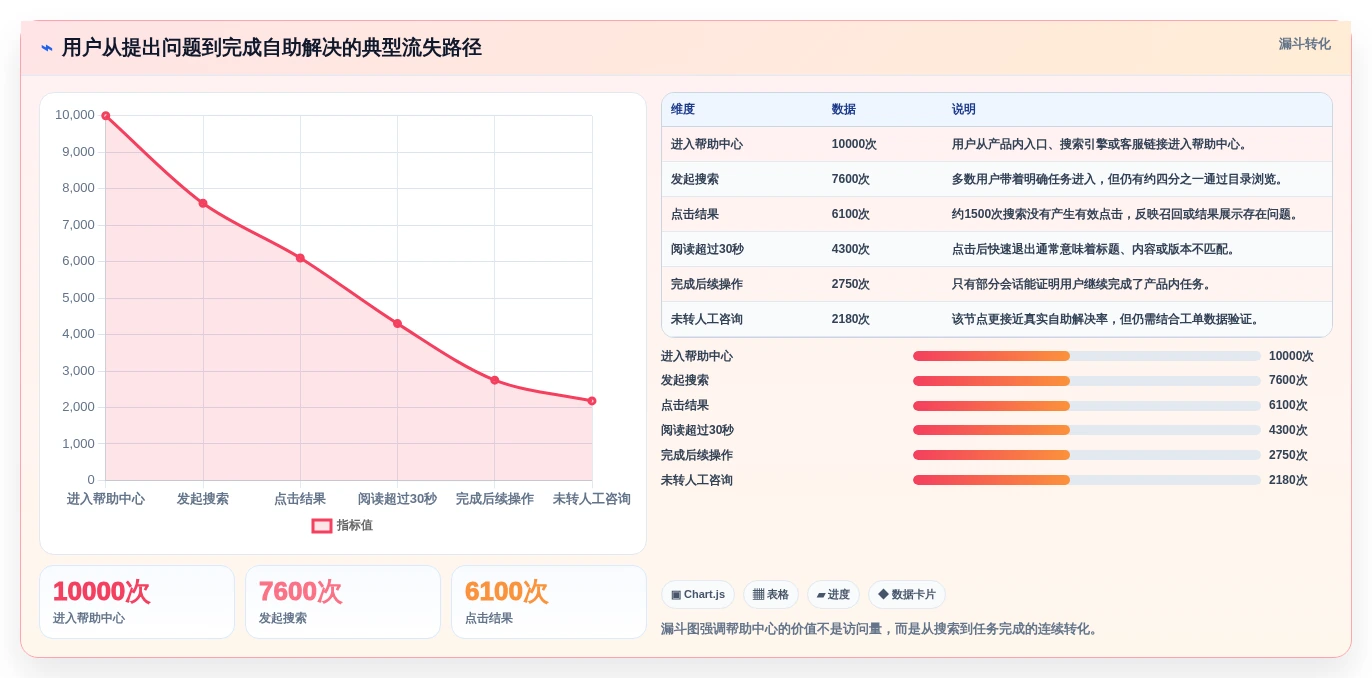Image resolution: width=1372 pixels, height=678 pixels.
Task: Click the chart data point for 未转人工咨询
Action: [x=592, y=401]
